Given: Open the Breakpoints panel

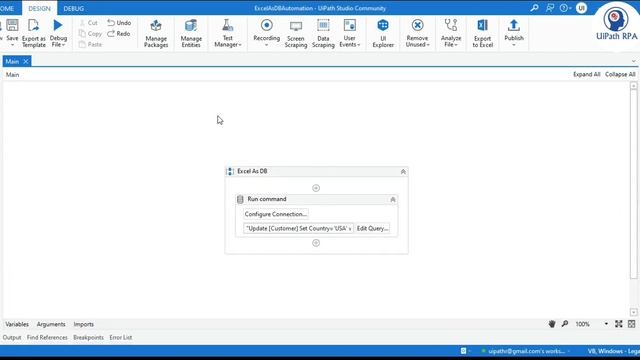Looking at the screenshot, I should [89, 338].
